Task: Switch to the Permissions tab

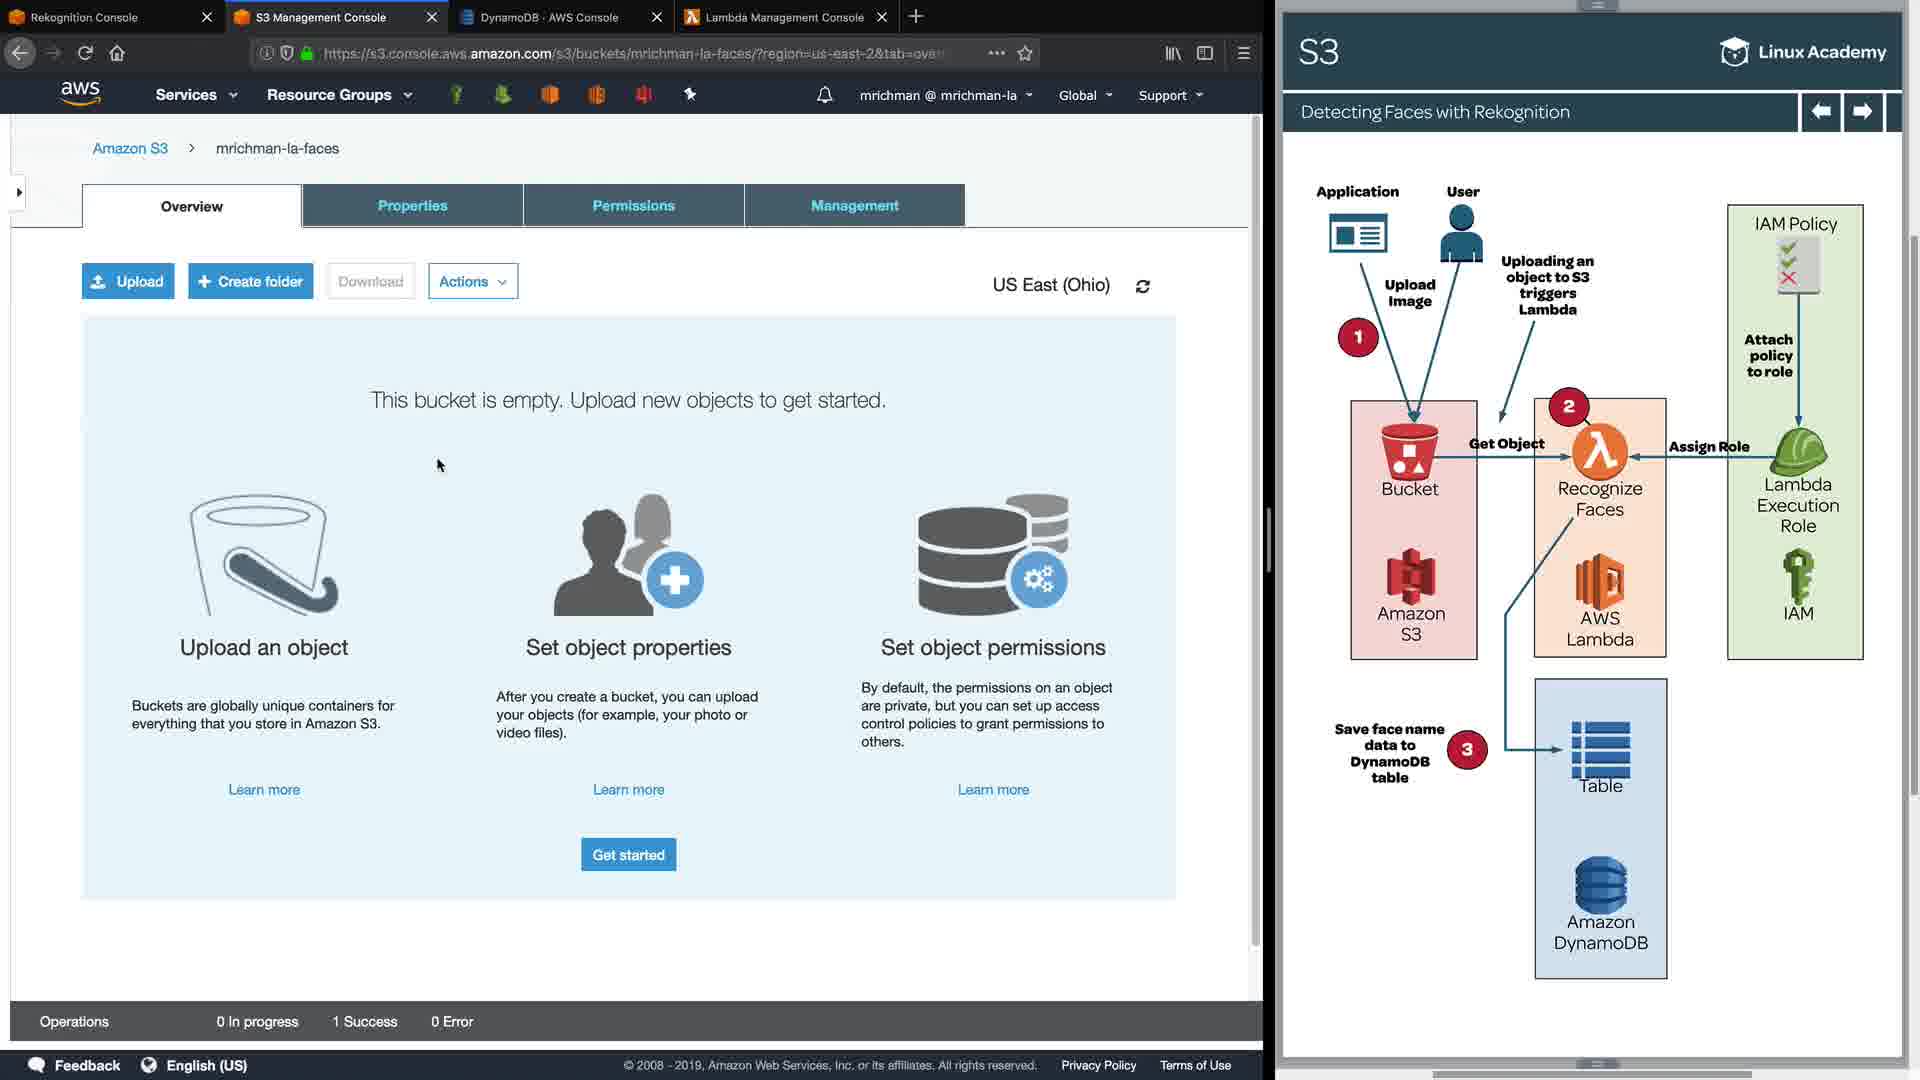Action: 633,205
